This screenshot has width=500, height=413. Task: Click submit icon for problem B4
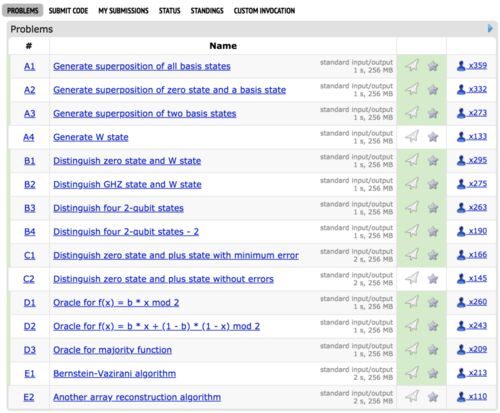412,231
